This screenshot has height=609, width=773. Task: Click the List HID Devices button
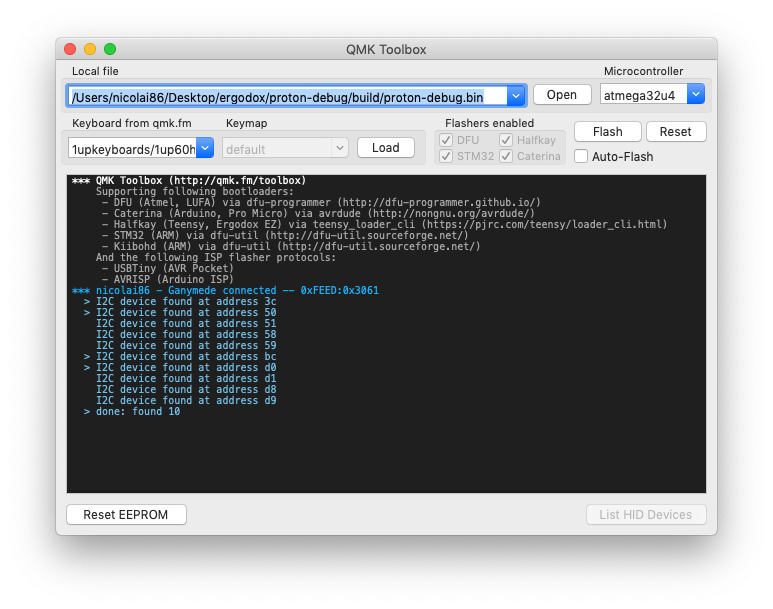(645, 514)
